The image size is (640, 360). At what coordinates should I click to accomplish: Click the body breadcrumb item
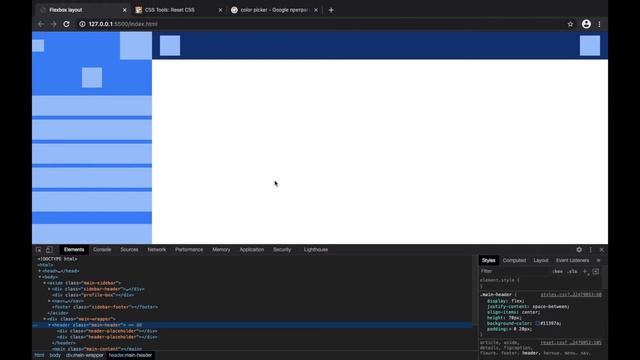tap(55, 356)
